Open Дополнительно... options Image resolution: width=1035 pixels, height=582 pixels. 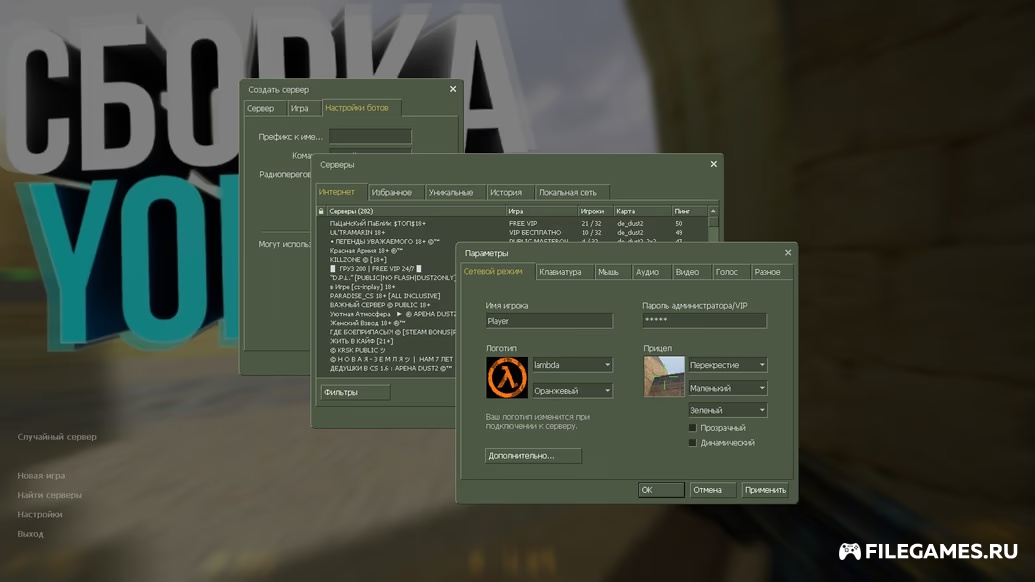tap(533, 456)
